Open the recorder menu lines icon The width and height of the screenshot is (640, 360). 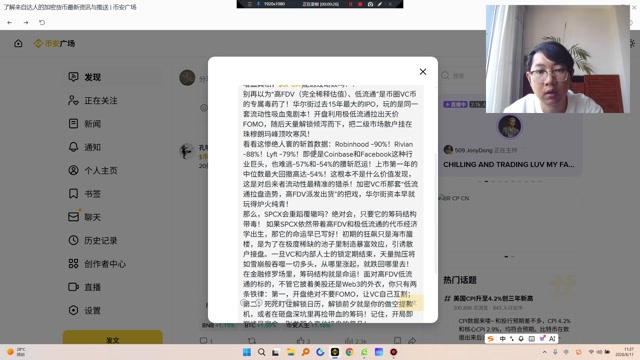(x=250, y=4)
